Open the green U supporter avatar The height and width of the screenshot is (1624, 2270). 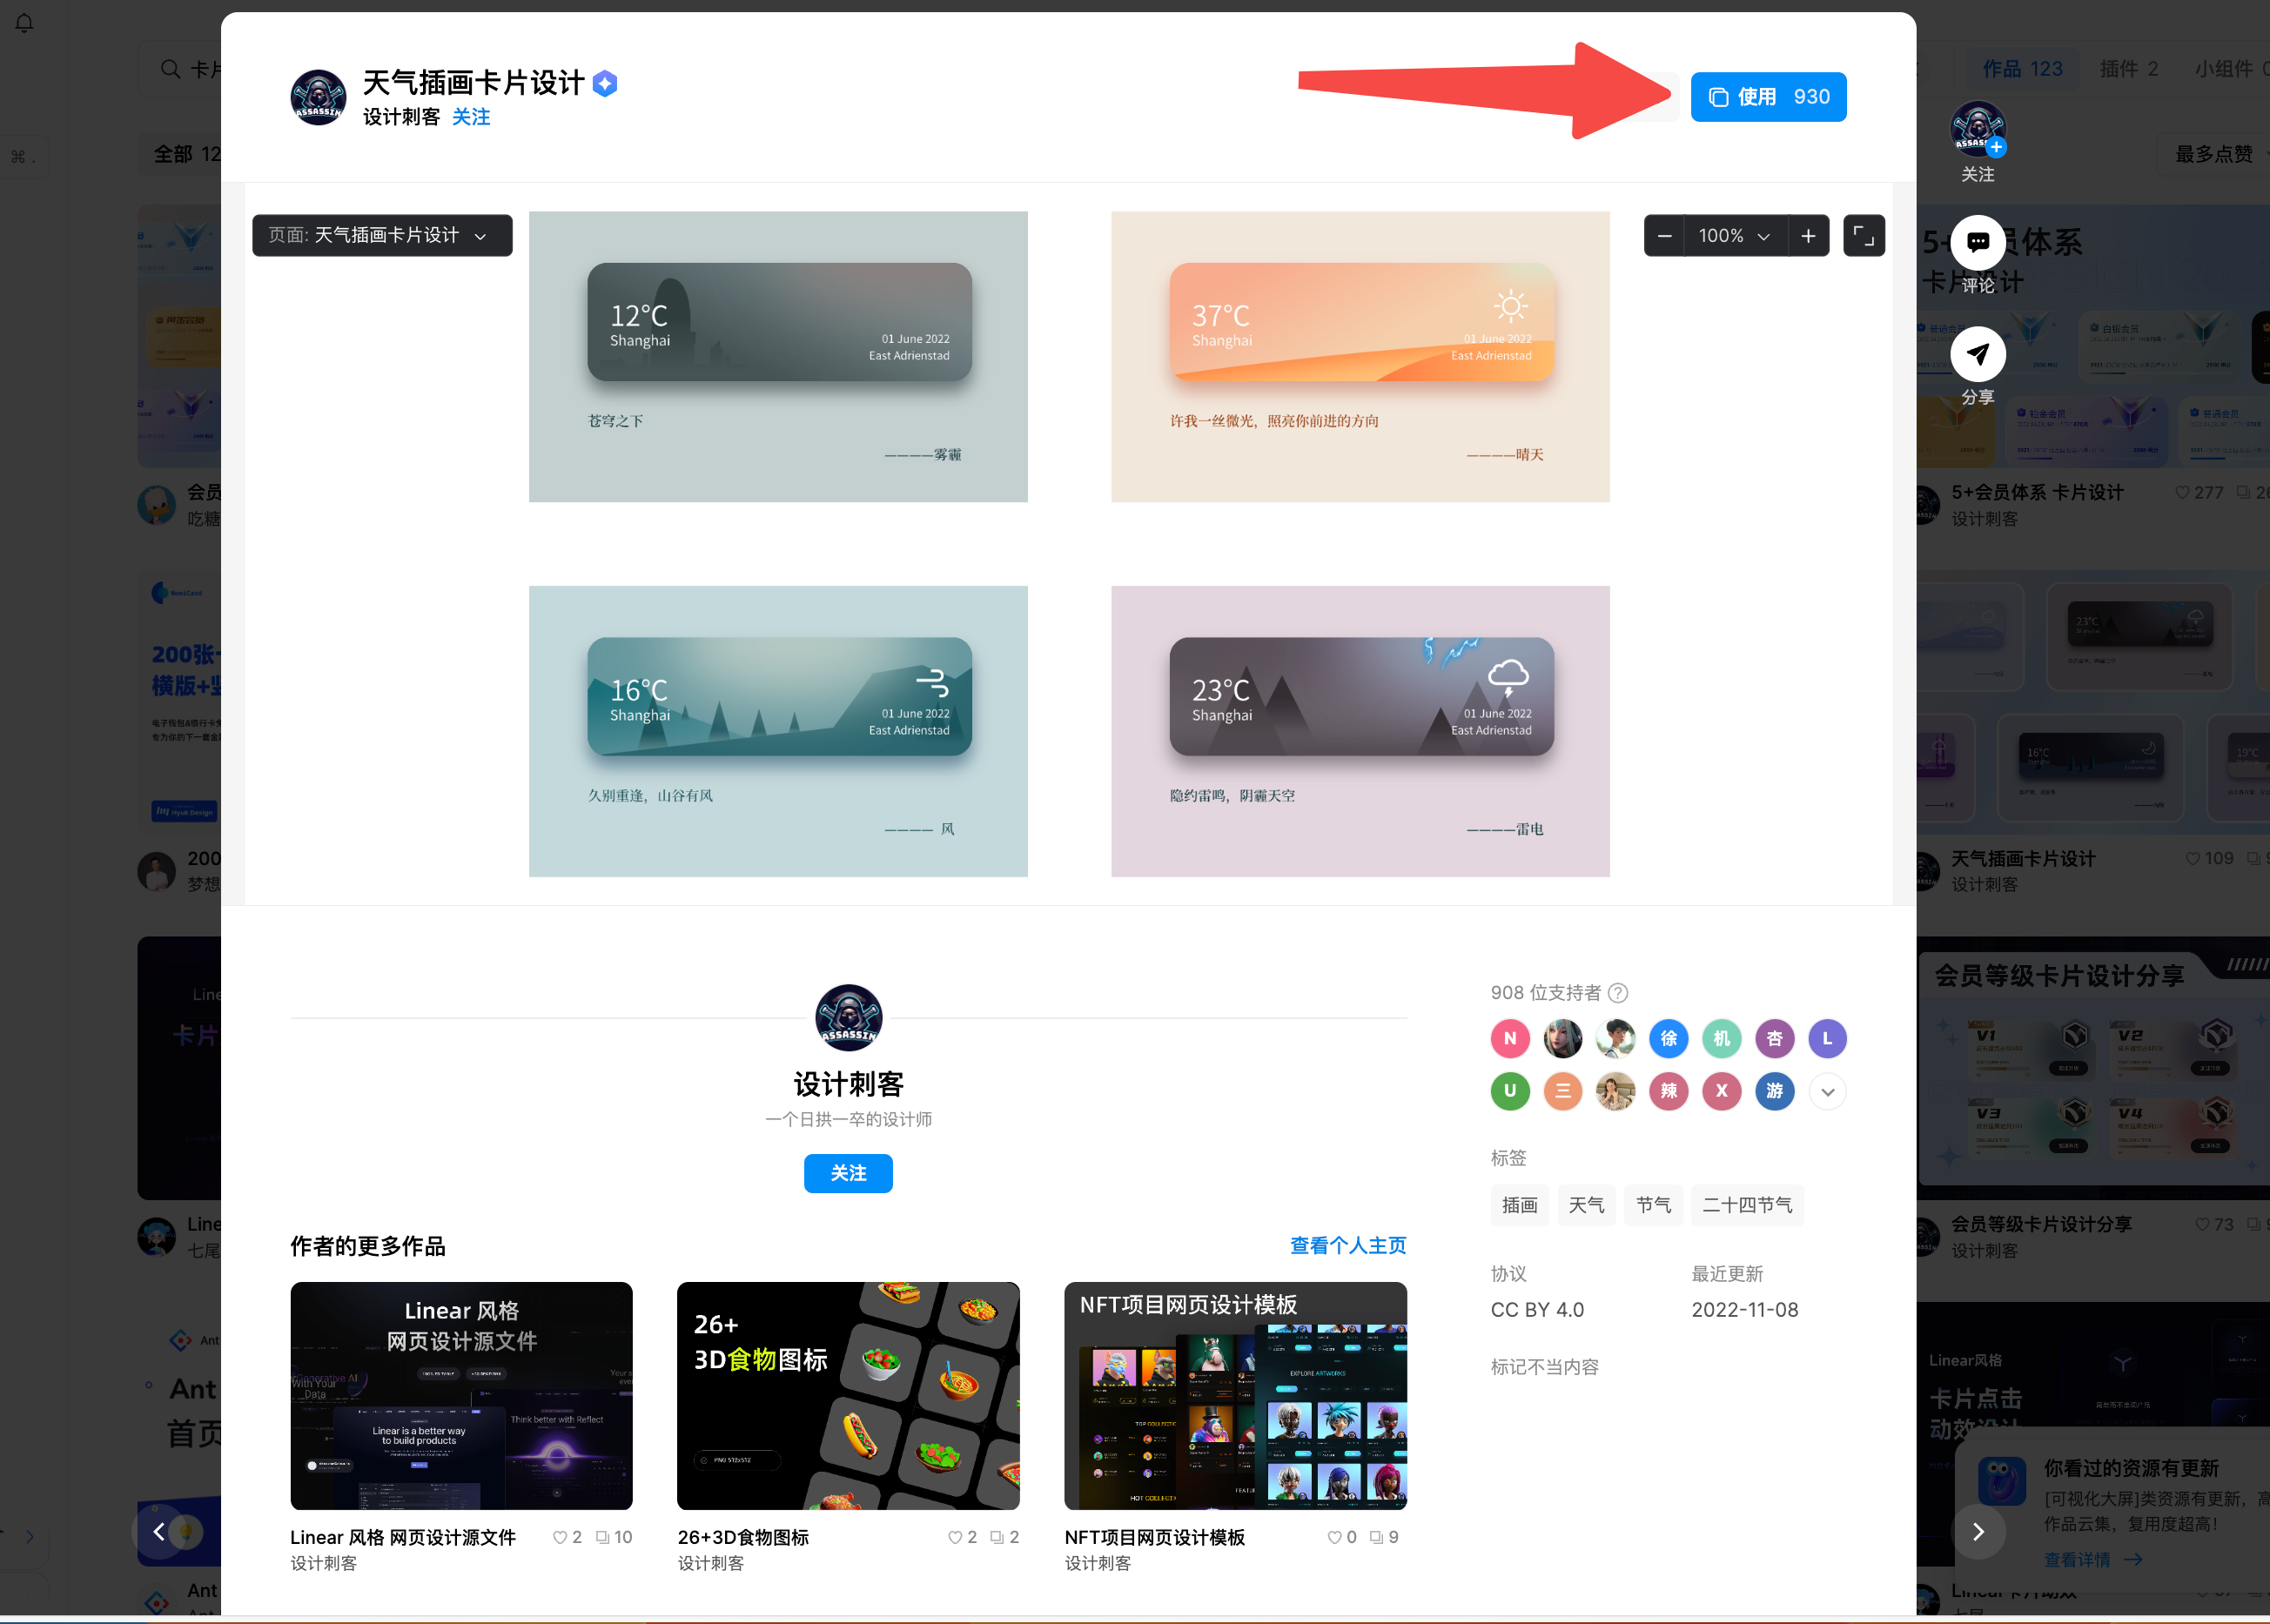coord(1510,1091)
